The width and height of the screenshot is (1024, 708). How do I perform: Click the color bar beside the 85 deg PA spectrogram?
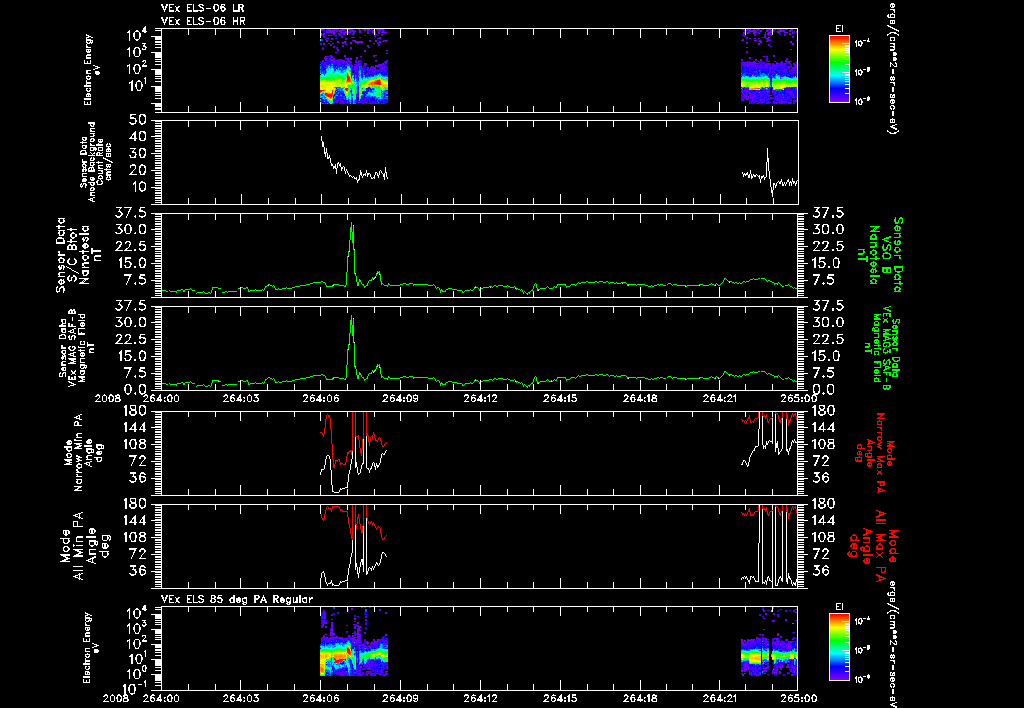point(839,647)
